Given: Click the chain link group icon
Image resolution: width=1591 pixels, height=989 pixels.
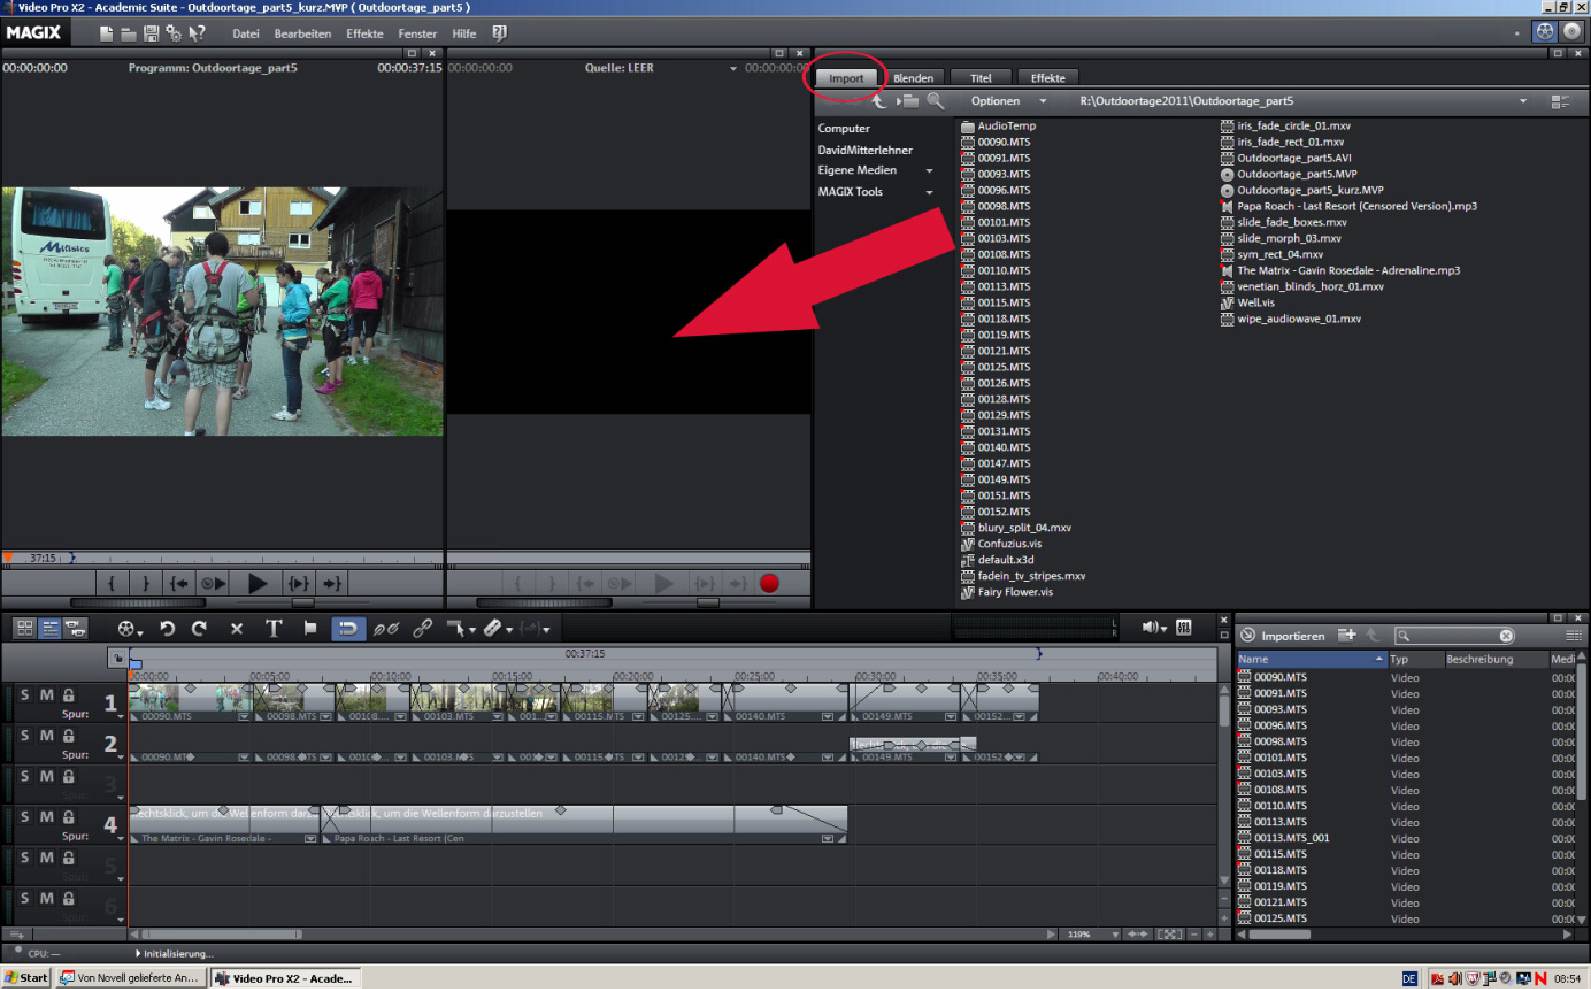Looking at the screenshot, I should (422, 628).
